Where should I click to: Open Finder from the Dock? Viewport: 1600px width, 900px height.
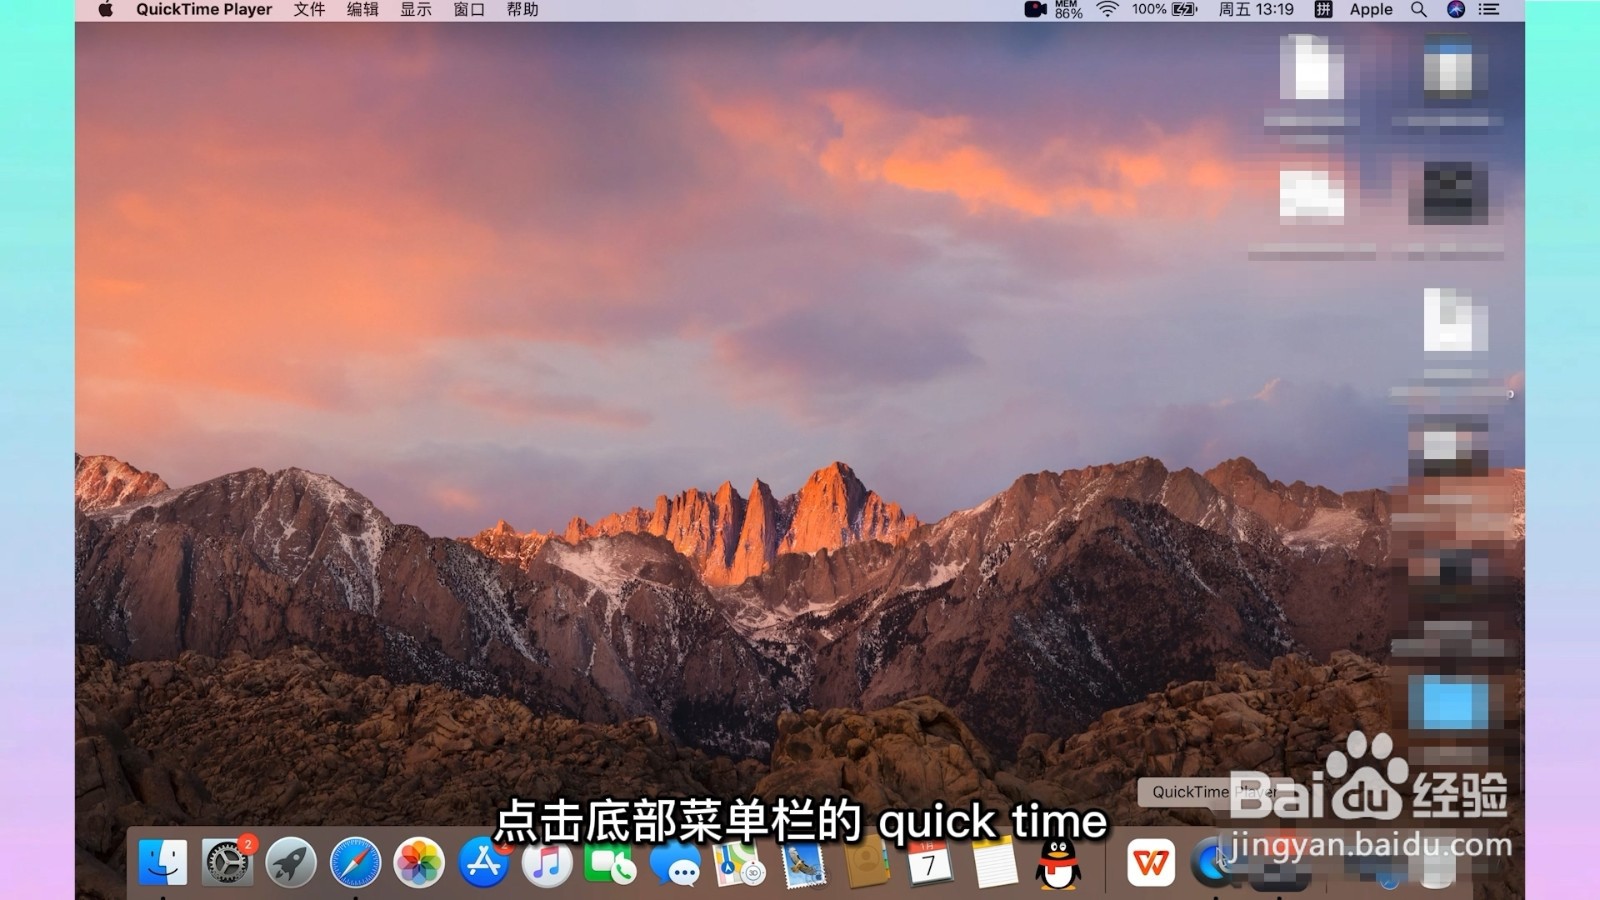click(163, 862)
